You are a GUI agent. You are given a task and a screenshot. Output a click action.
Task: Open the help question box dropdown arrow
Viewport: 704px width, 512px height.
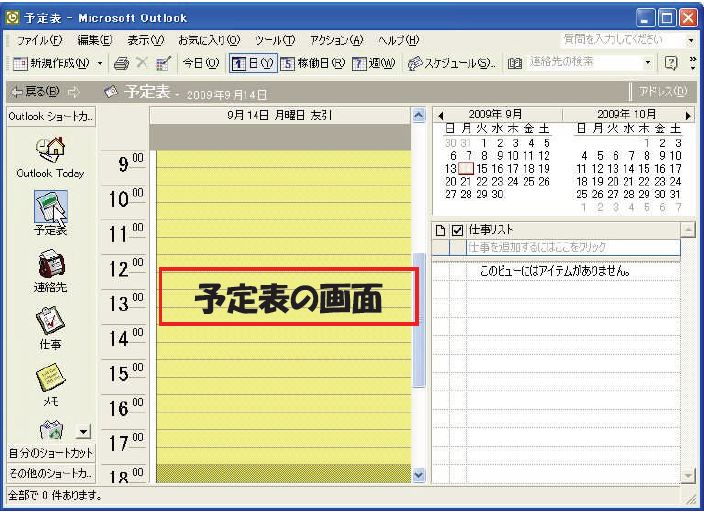(x=691, y=41)
